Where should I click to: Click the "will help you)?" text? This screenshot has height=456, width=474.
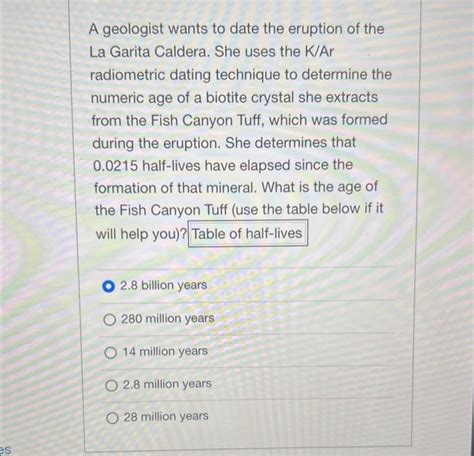[x=141, y=234]
